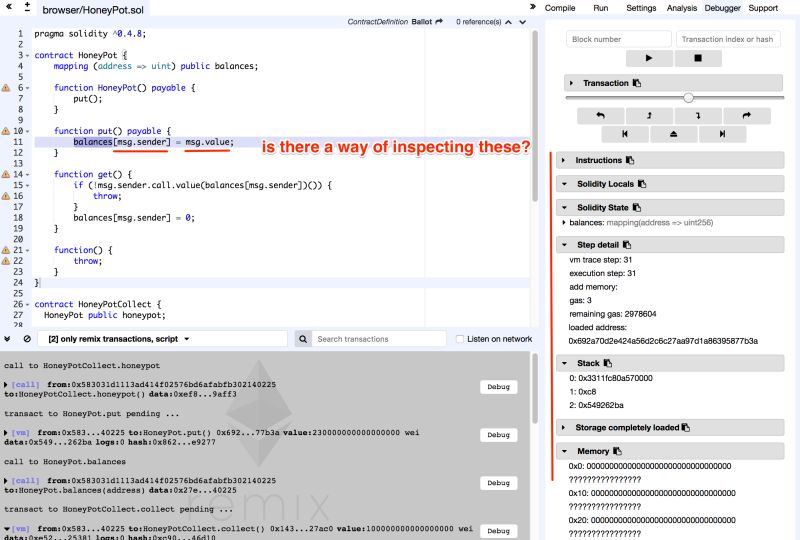This screenshot has height=540, width=800.
Task: Open the Settings tab
Action: click(x=641, y=8)
